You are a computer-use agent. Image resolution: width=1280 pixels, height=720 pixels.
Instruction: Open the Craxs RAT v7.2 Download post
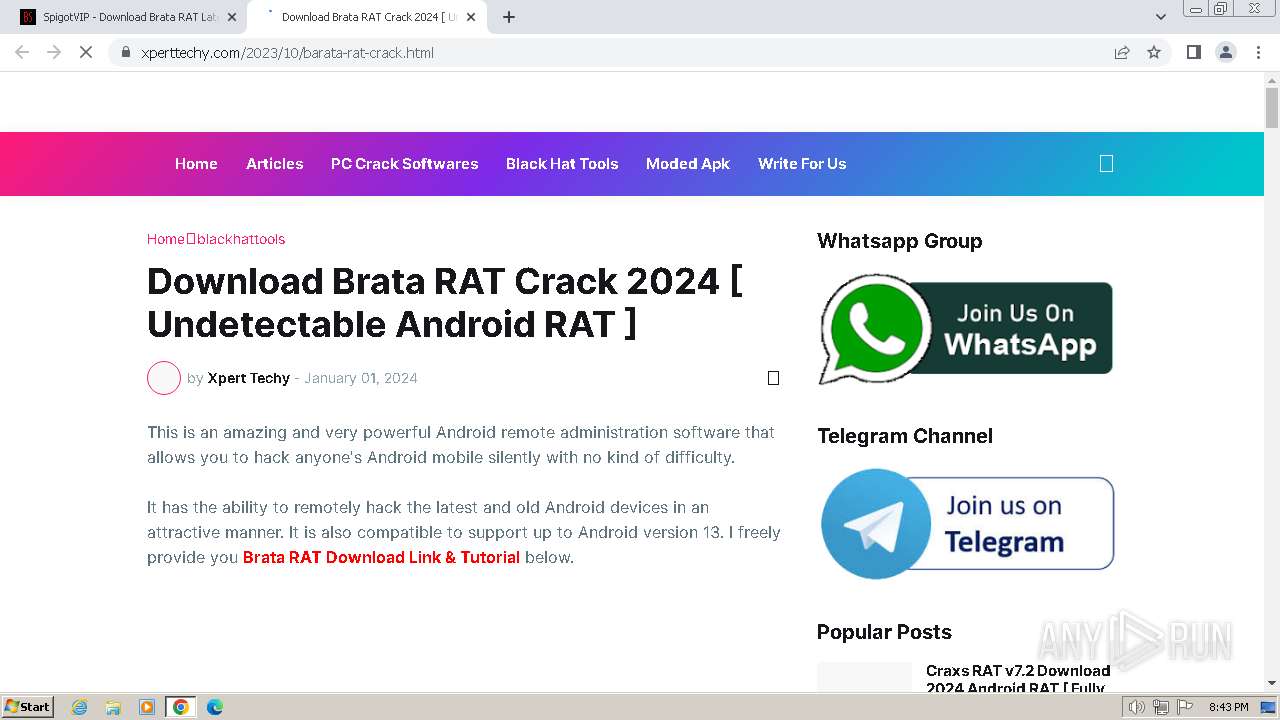tap(1018, 679)
